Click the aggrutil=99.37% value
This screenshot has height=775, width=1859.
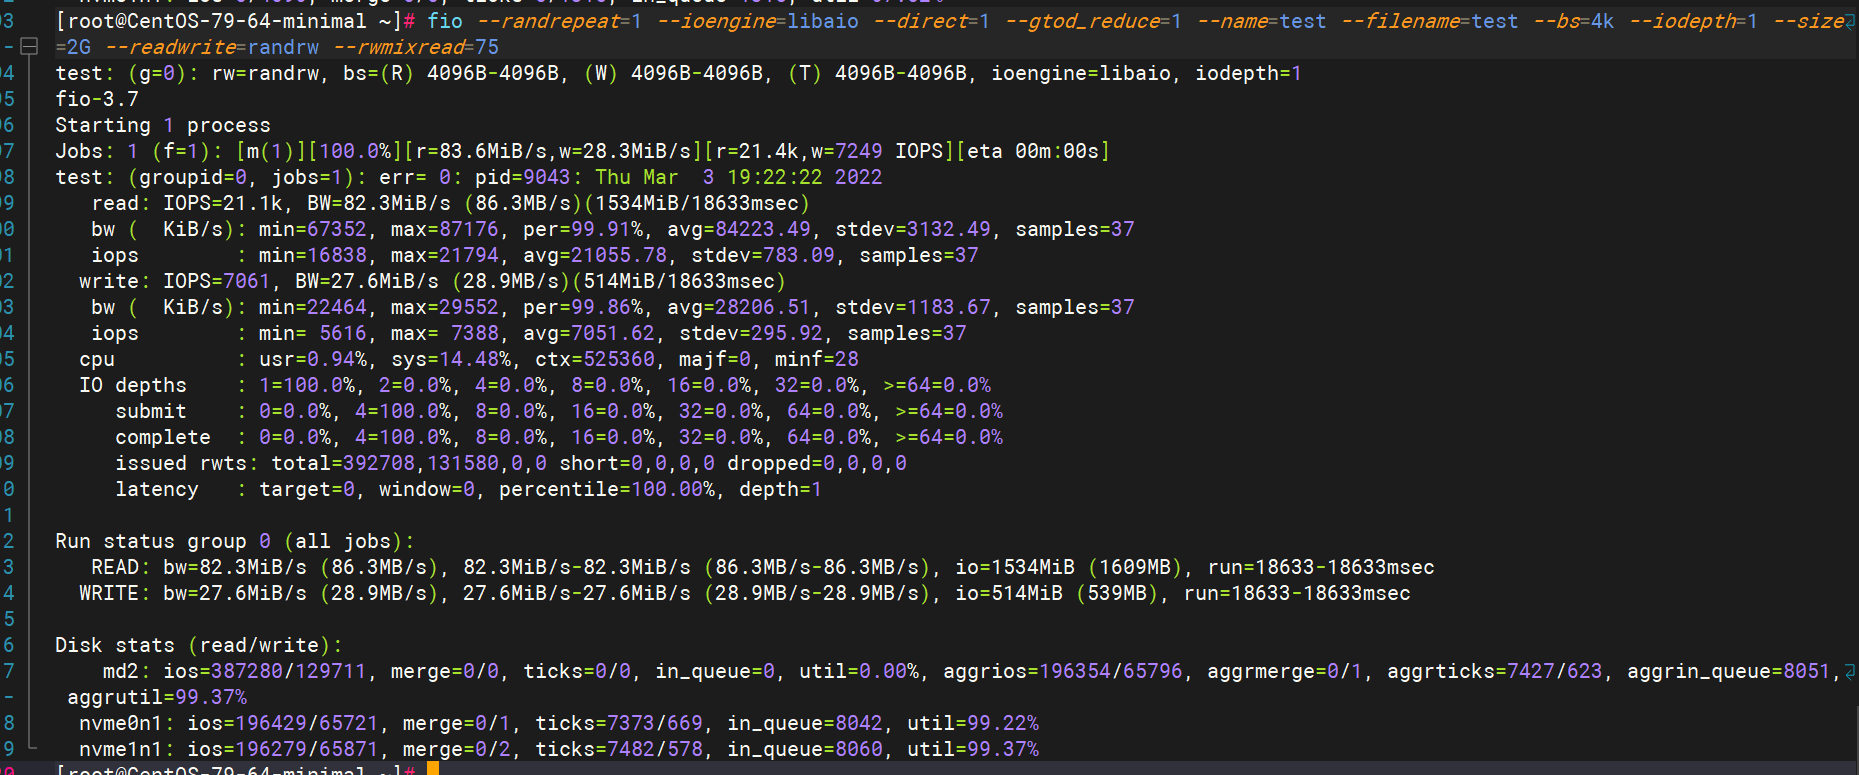tap(157, 697)
